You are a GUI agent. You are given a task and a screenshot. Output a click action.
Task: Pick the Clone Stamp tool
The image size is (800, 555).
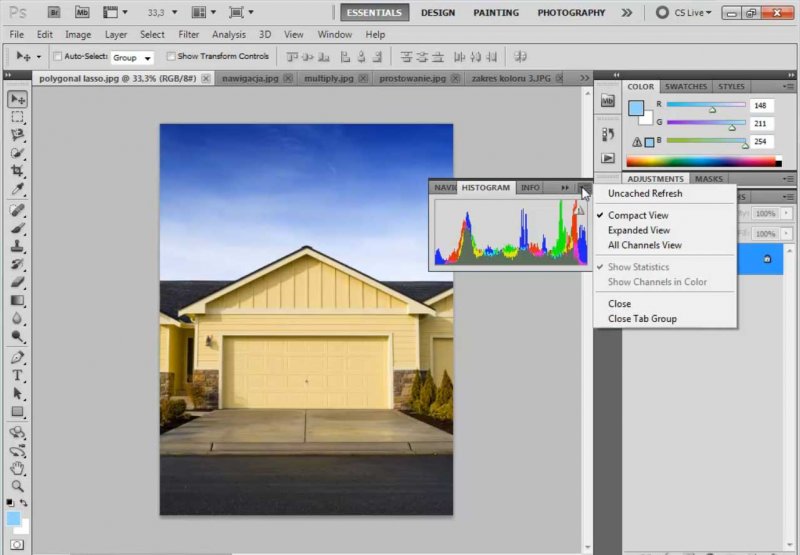pos(18,246)
